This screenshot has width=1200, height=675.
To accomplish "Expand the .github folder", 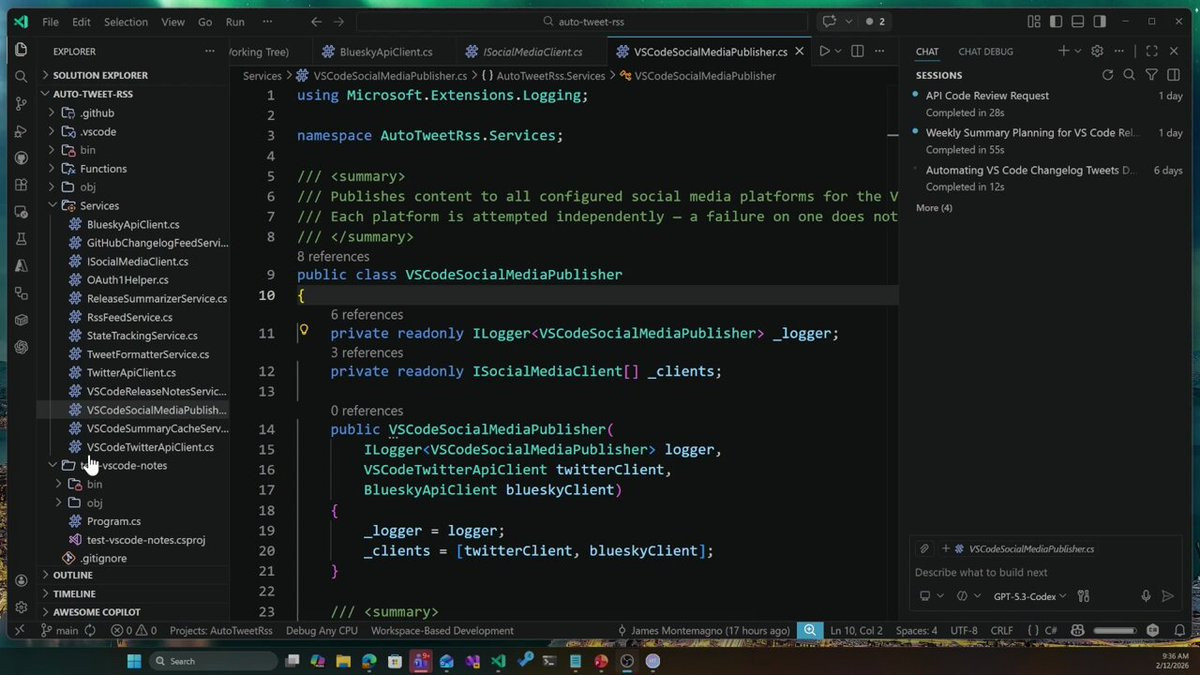I will (134, 113).
